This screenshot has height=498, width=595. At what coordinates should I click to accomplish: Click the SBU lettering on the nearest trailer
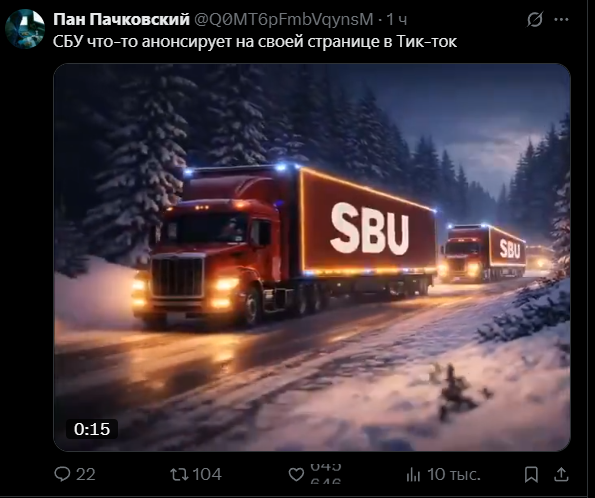(370, 229)
